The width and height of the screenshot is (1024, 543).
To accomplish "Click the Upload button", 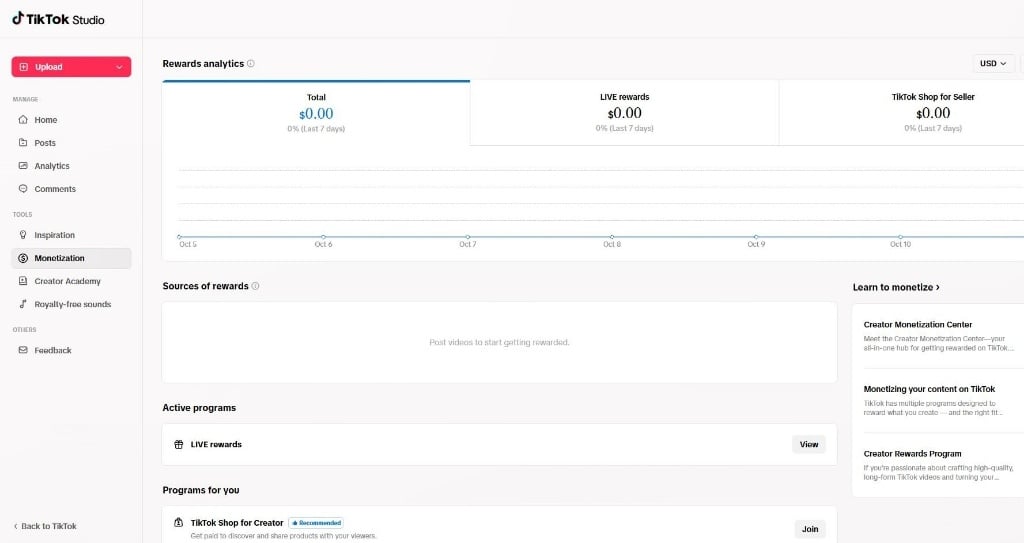I will (x=71, y=67).
